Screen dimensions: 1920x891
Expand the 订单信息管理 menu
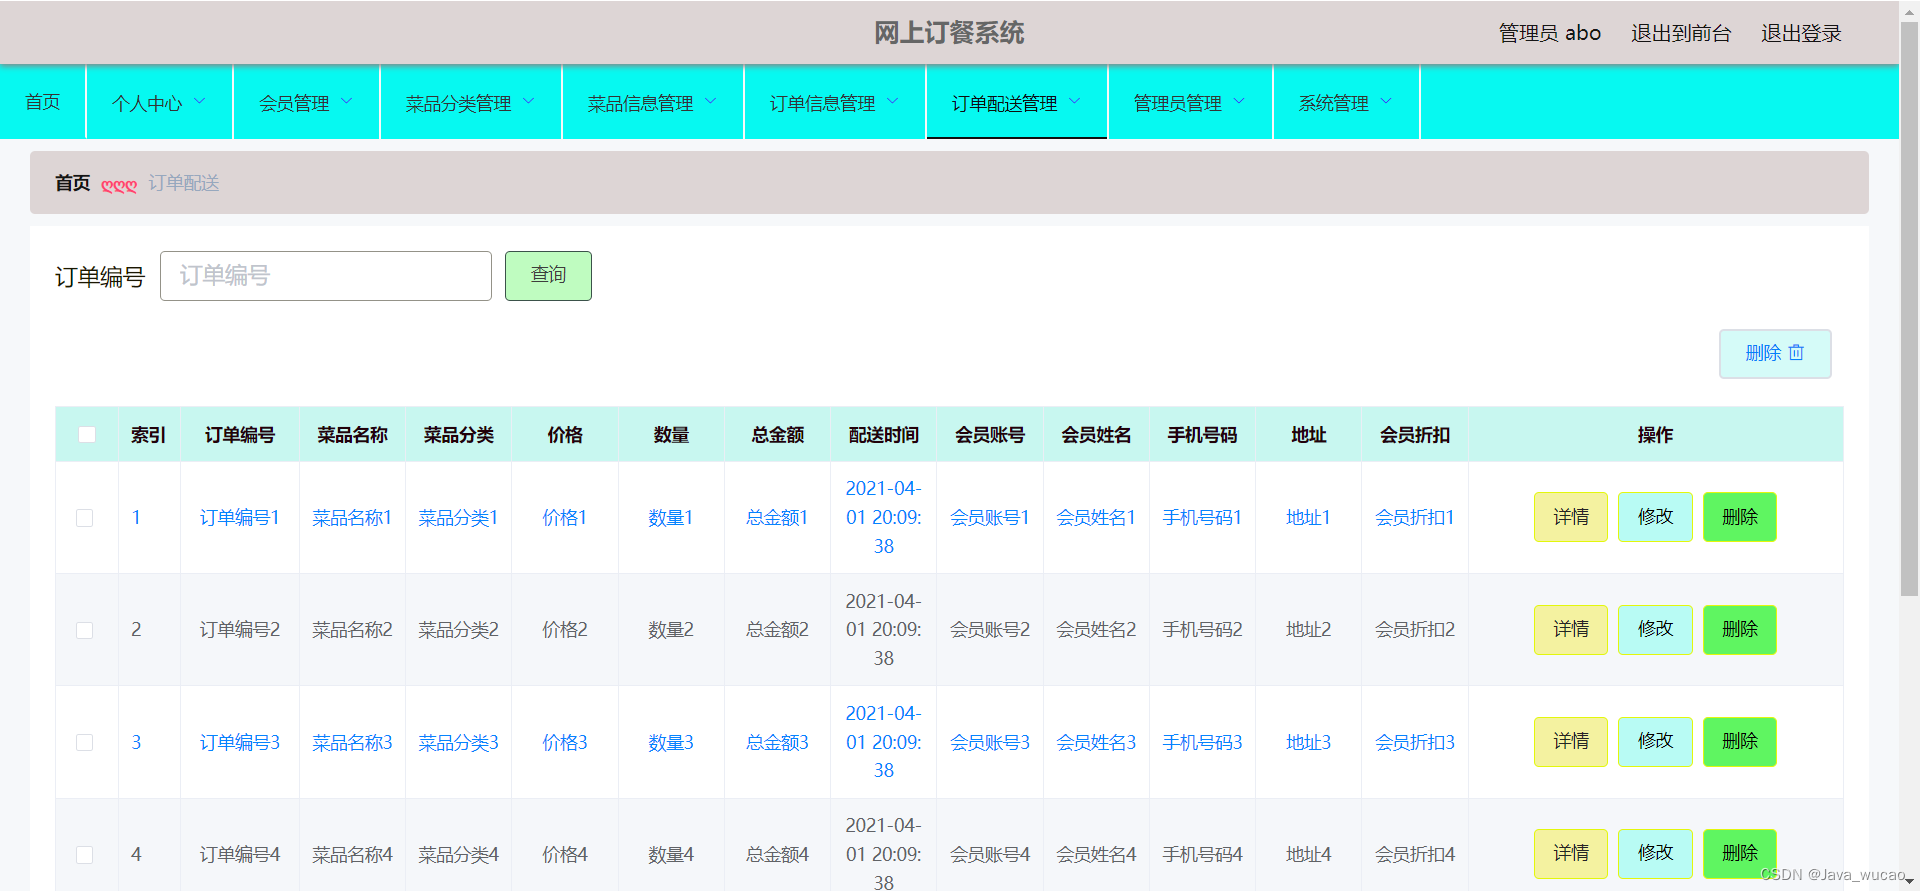(835, 102)
